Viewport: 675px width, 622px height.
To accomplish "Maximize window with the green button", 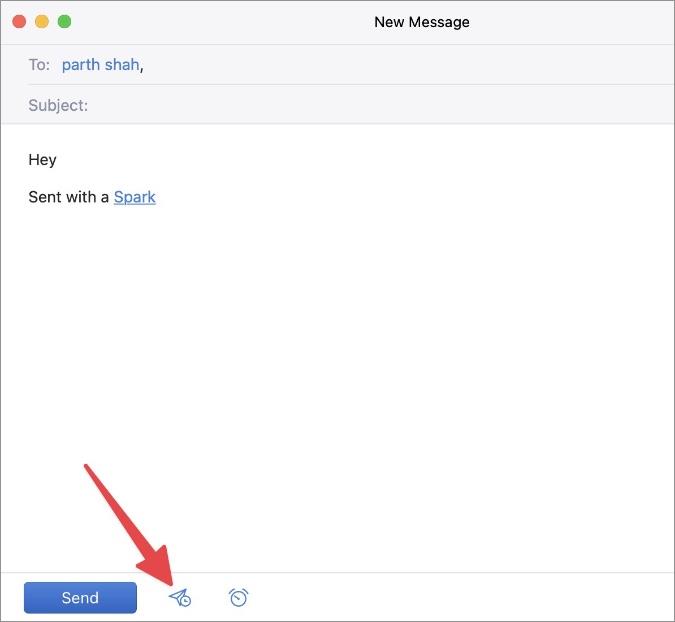I will 65,22.
